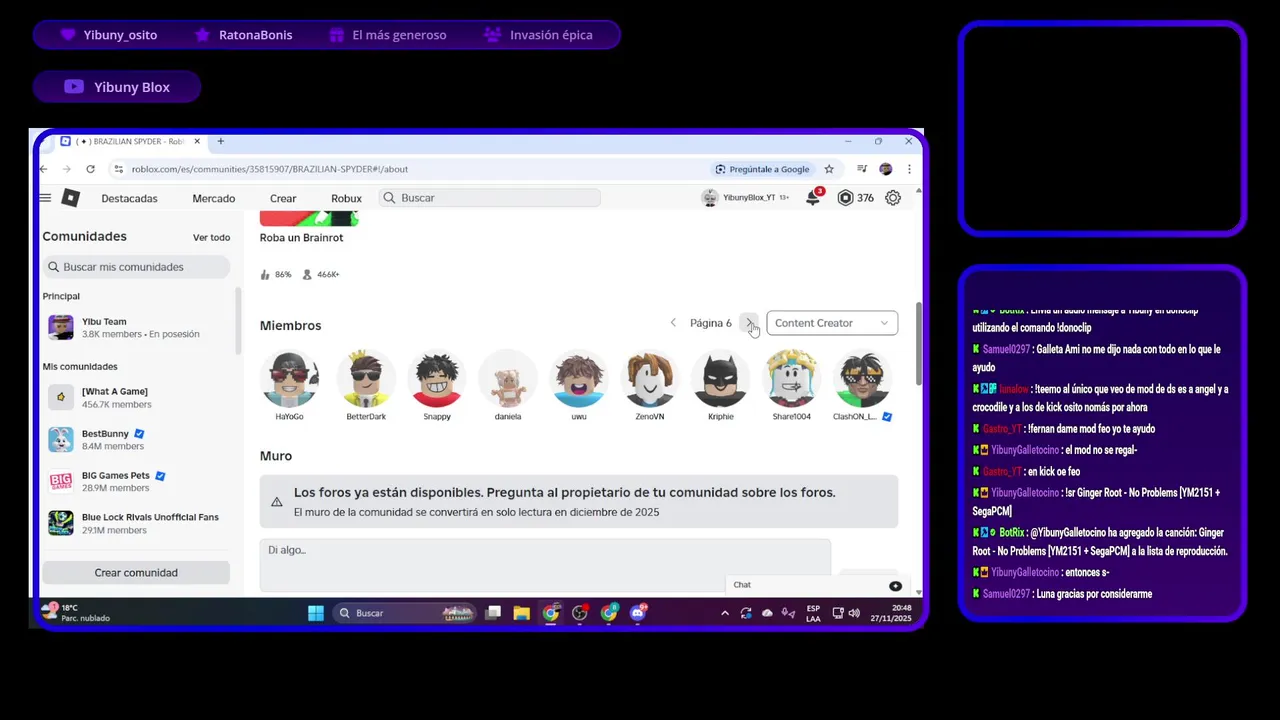Click the Crear comunidad button
Screen dimensions: 1280x720
[136, 573]
